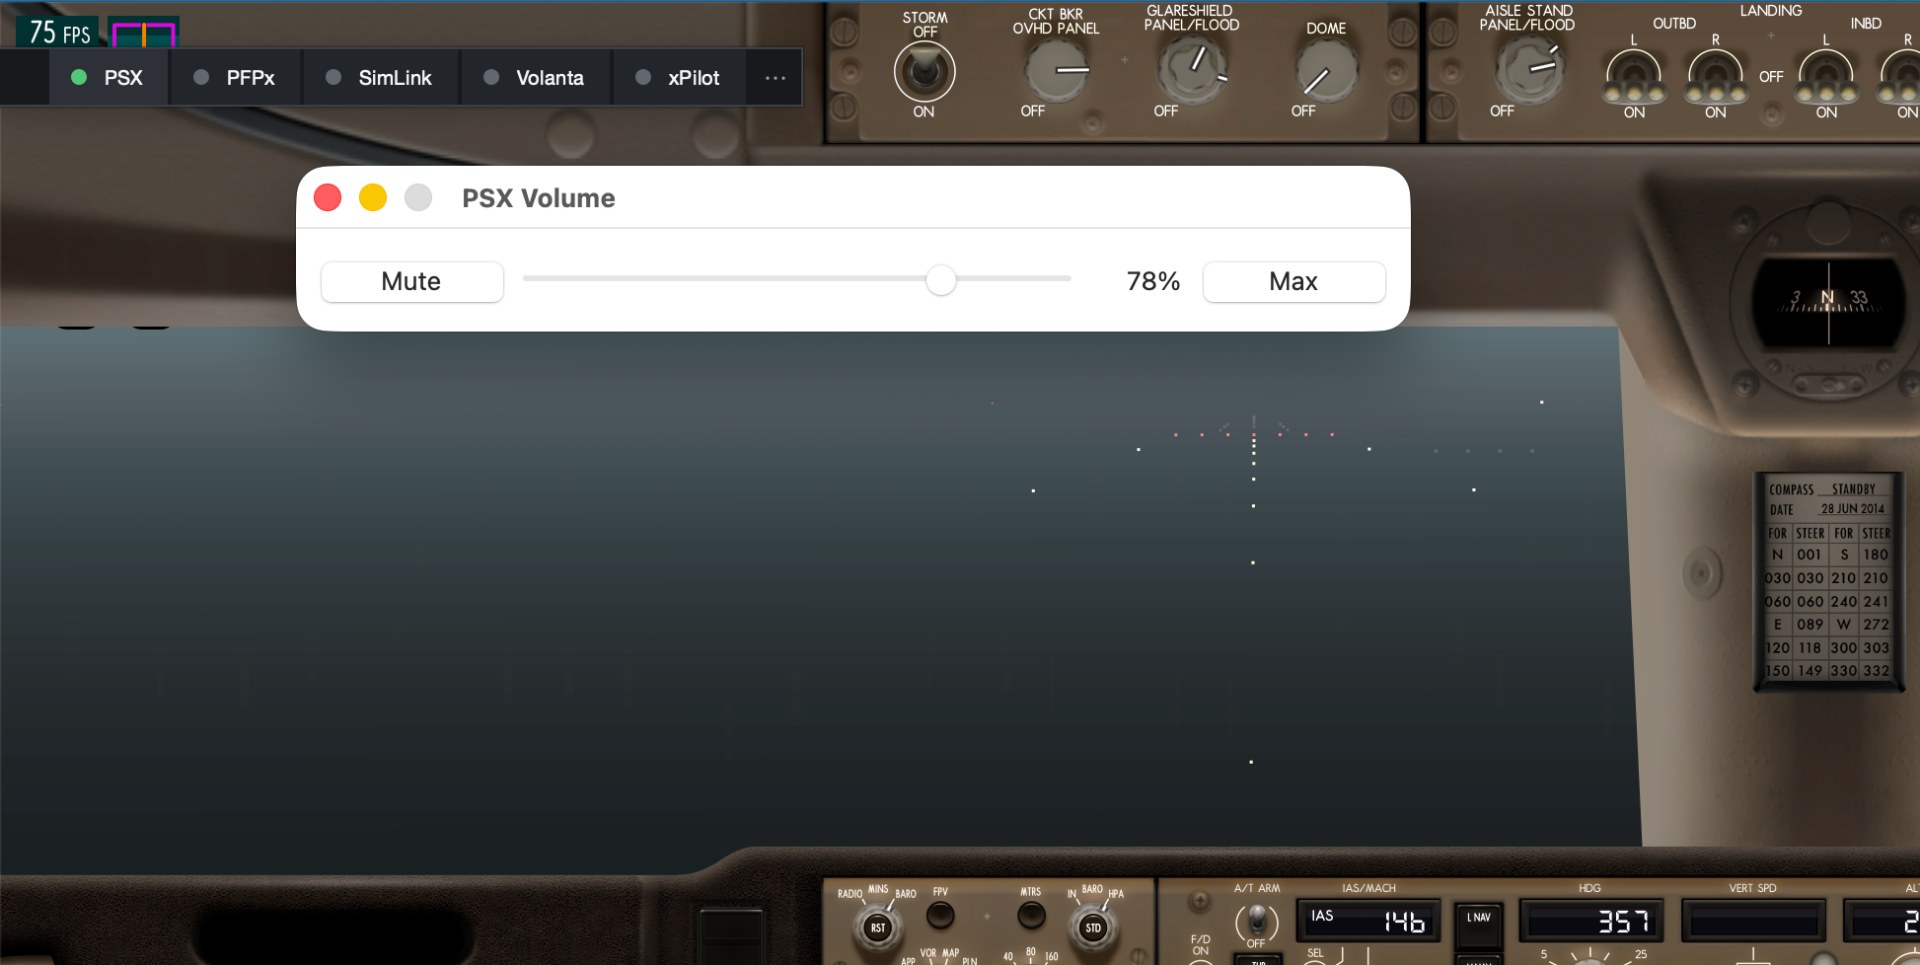This screenshot has height=965, width=1920.
Task: Click the standby magnetic compass
Action: [1829, 301]
